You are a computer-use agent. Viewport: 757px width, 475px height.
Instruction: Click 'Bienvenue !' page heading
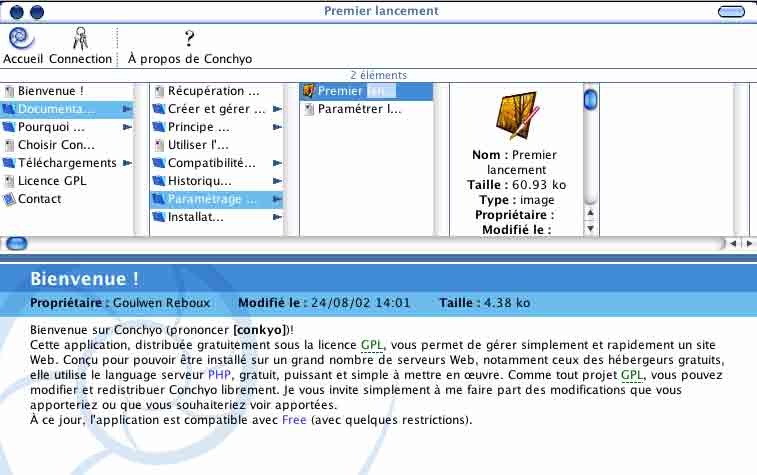tap(84, 279)
